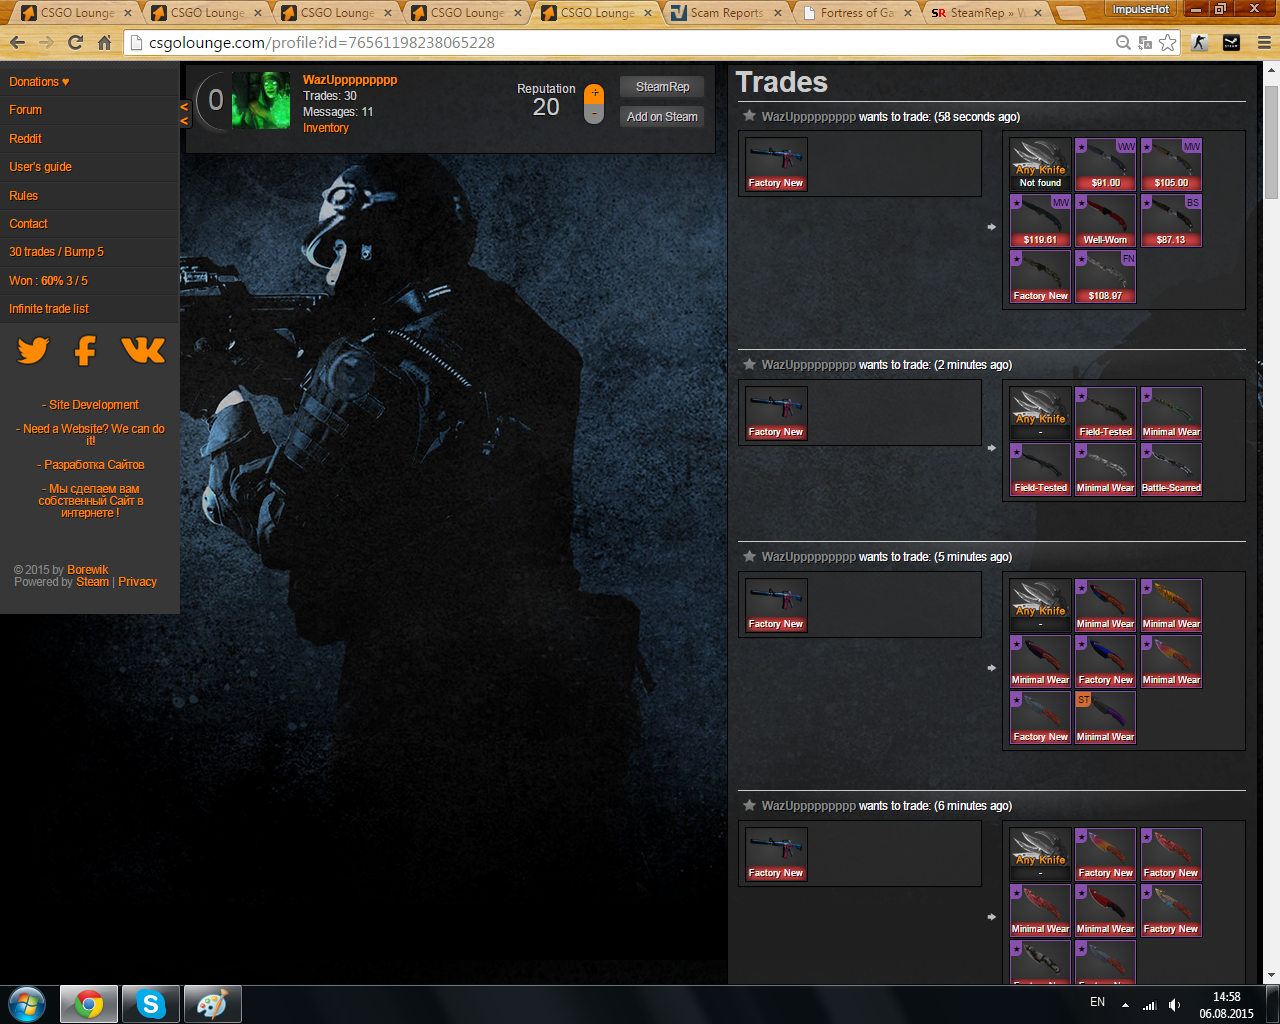Screen dimensions: 1280x1024
Task: Collapse the sidebar with orange chevron arrows
Action: 184,113
